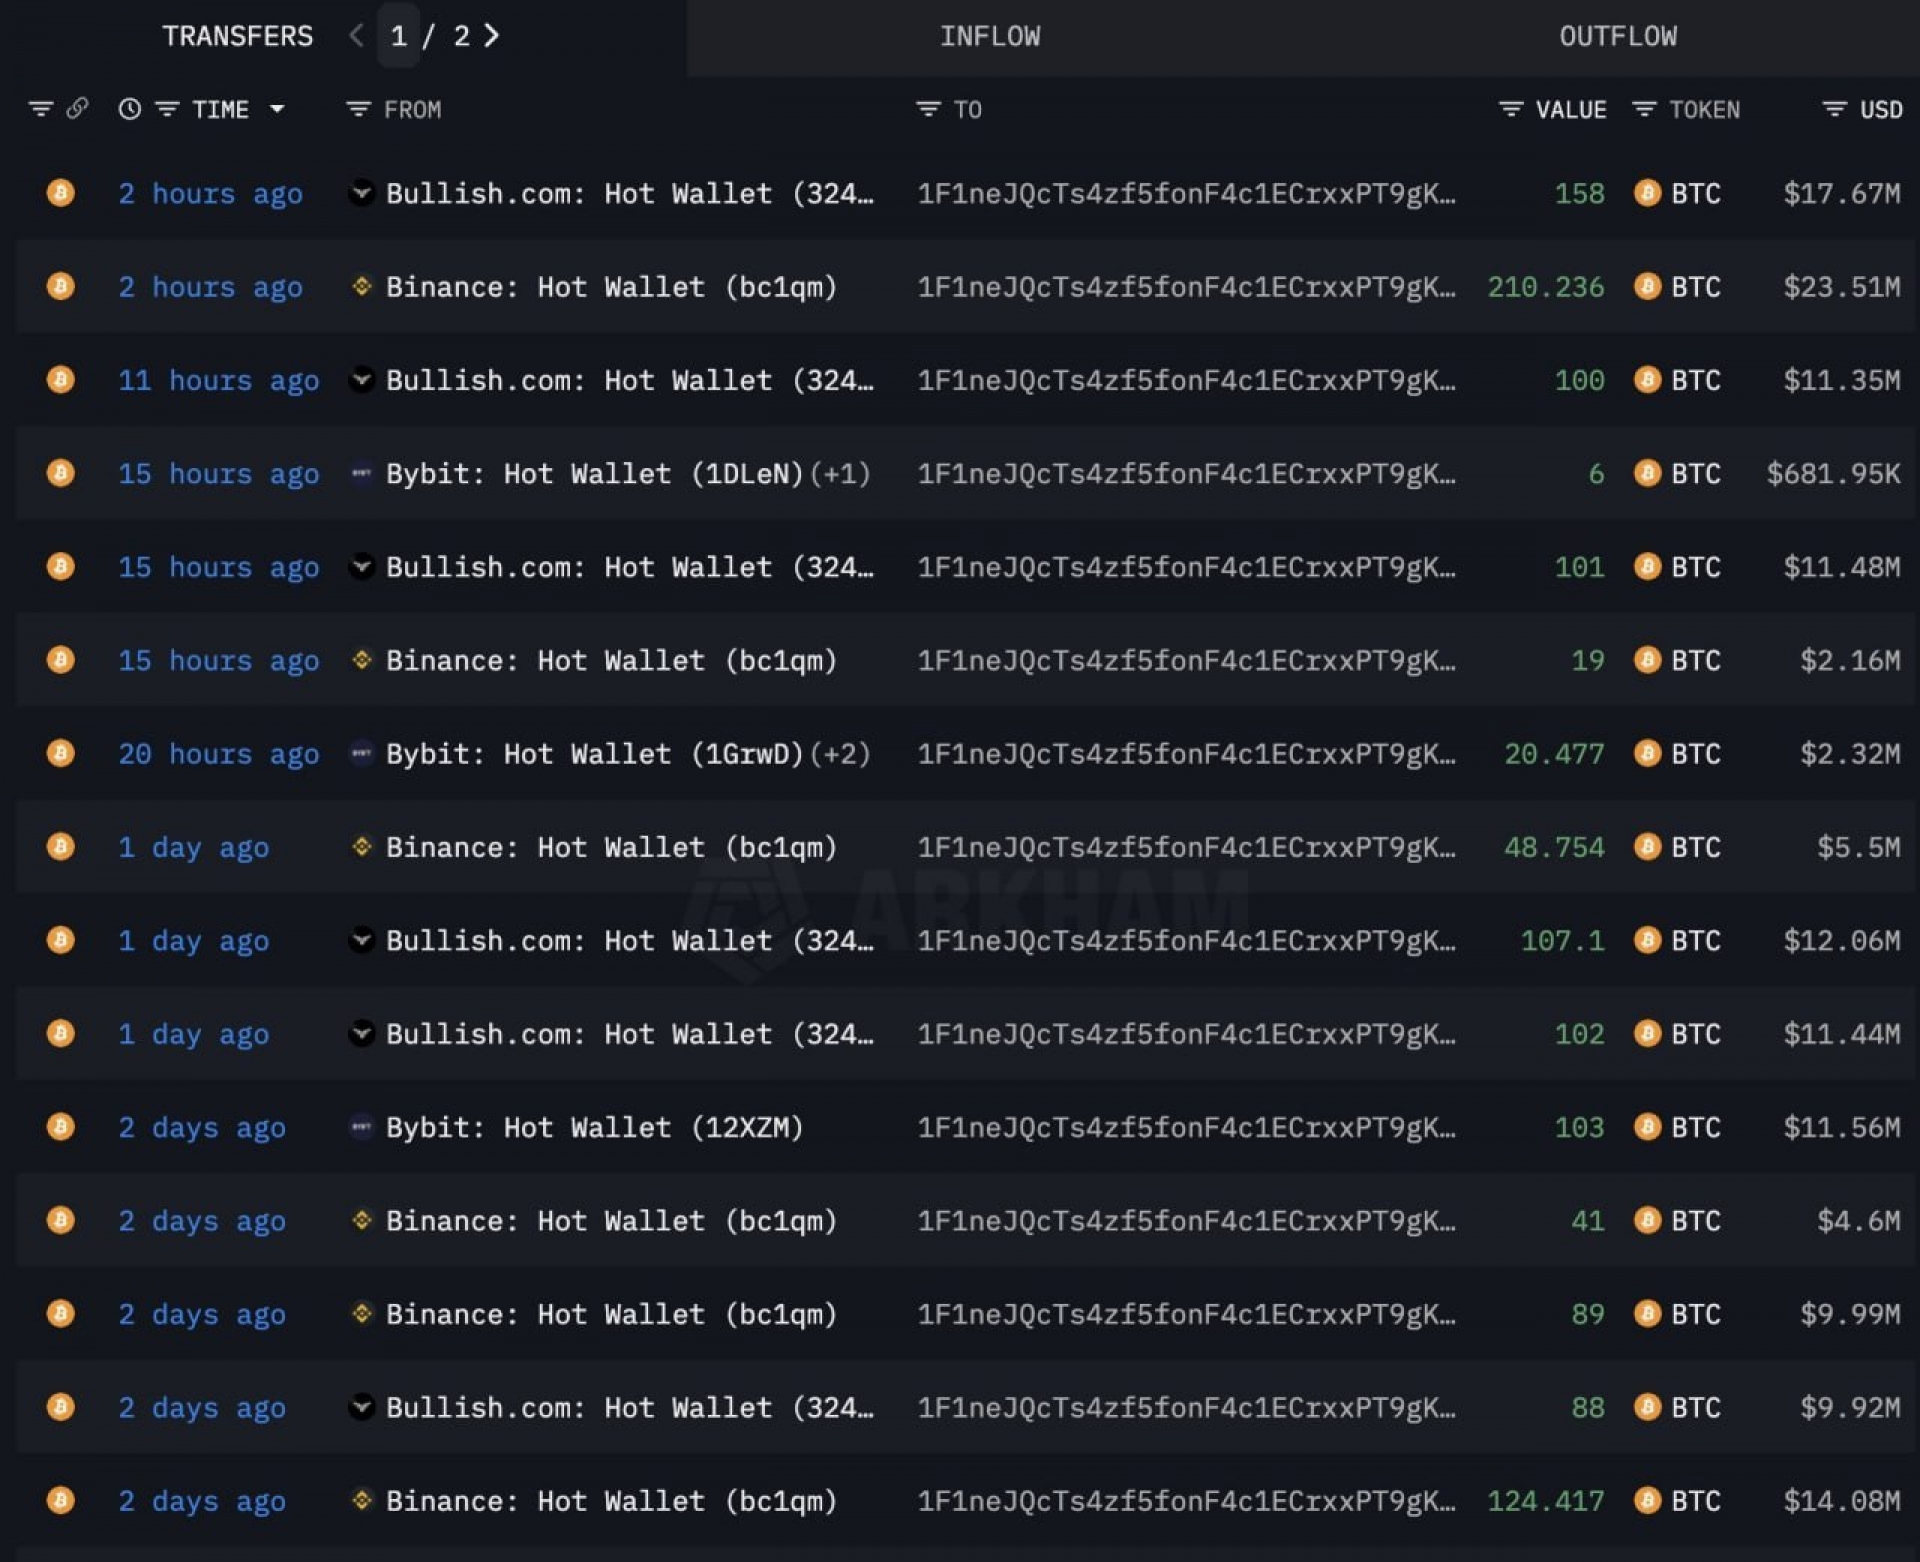Switch to the INFLOW tab

click(x=989, y=37)
